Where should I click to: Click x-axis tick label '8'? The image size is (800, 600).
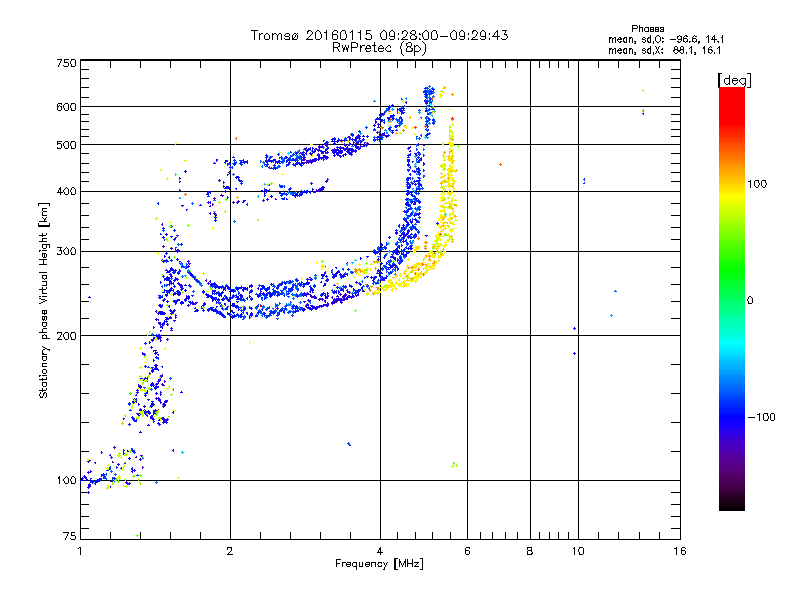[x=530, y=551]
